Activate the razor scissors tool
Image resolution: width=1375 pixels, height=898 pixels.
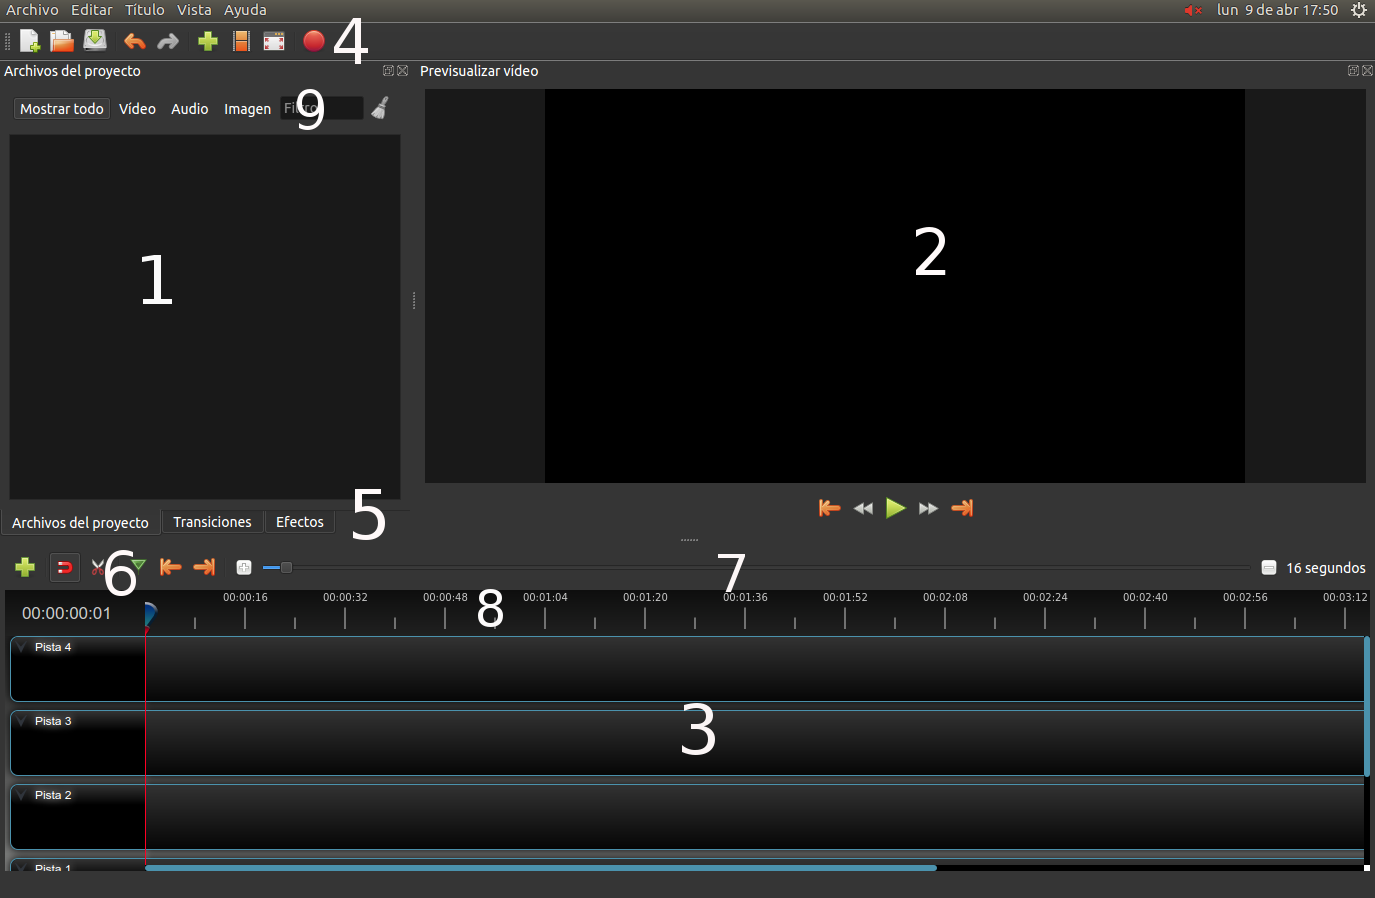pos(98,568)
